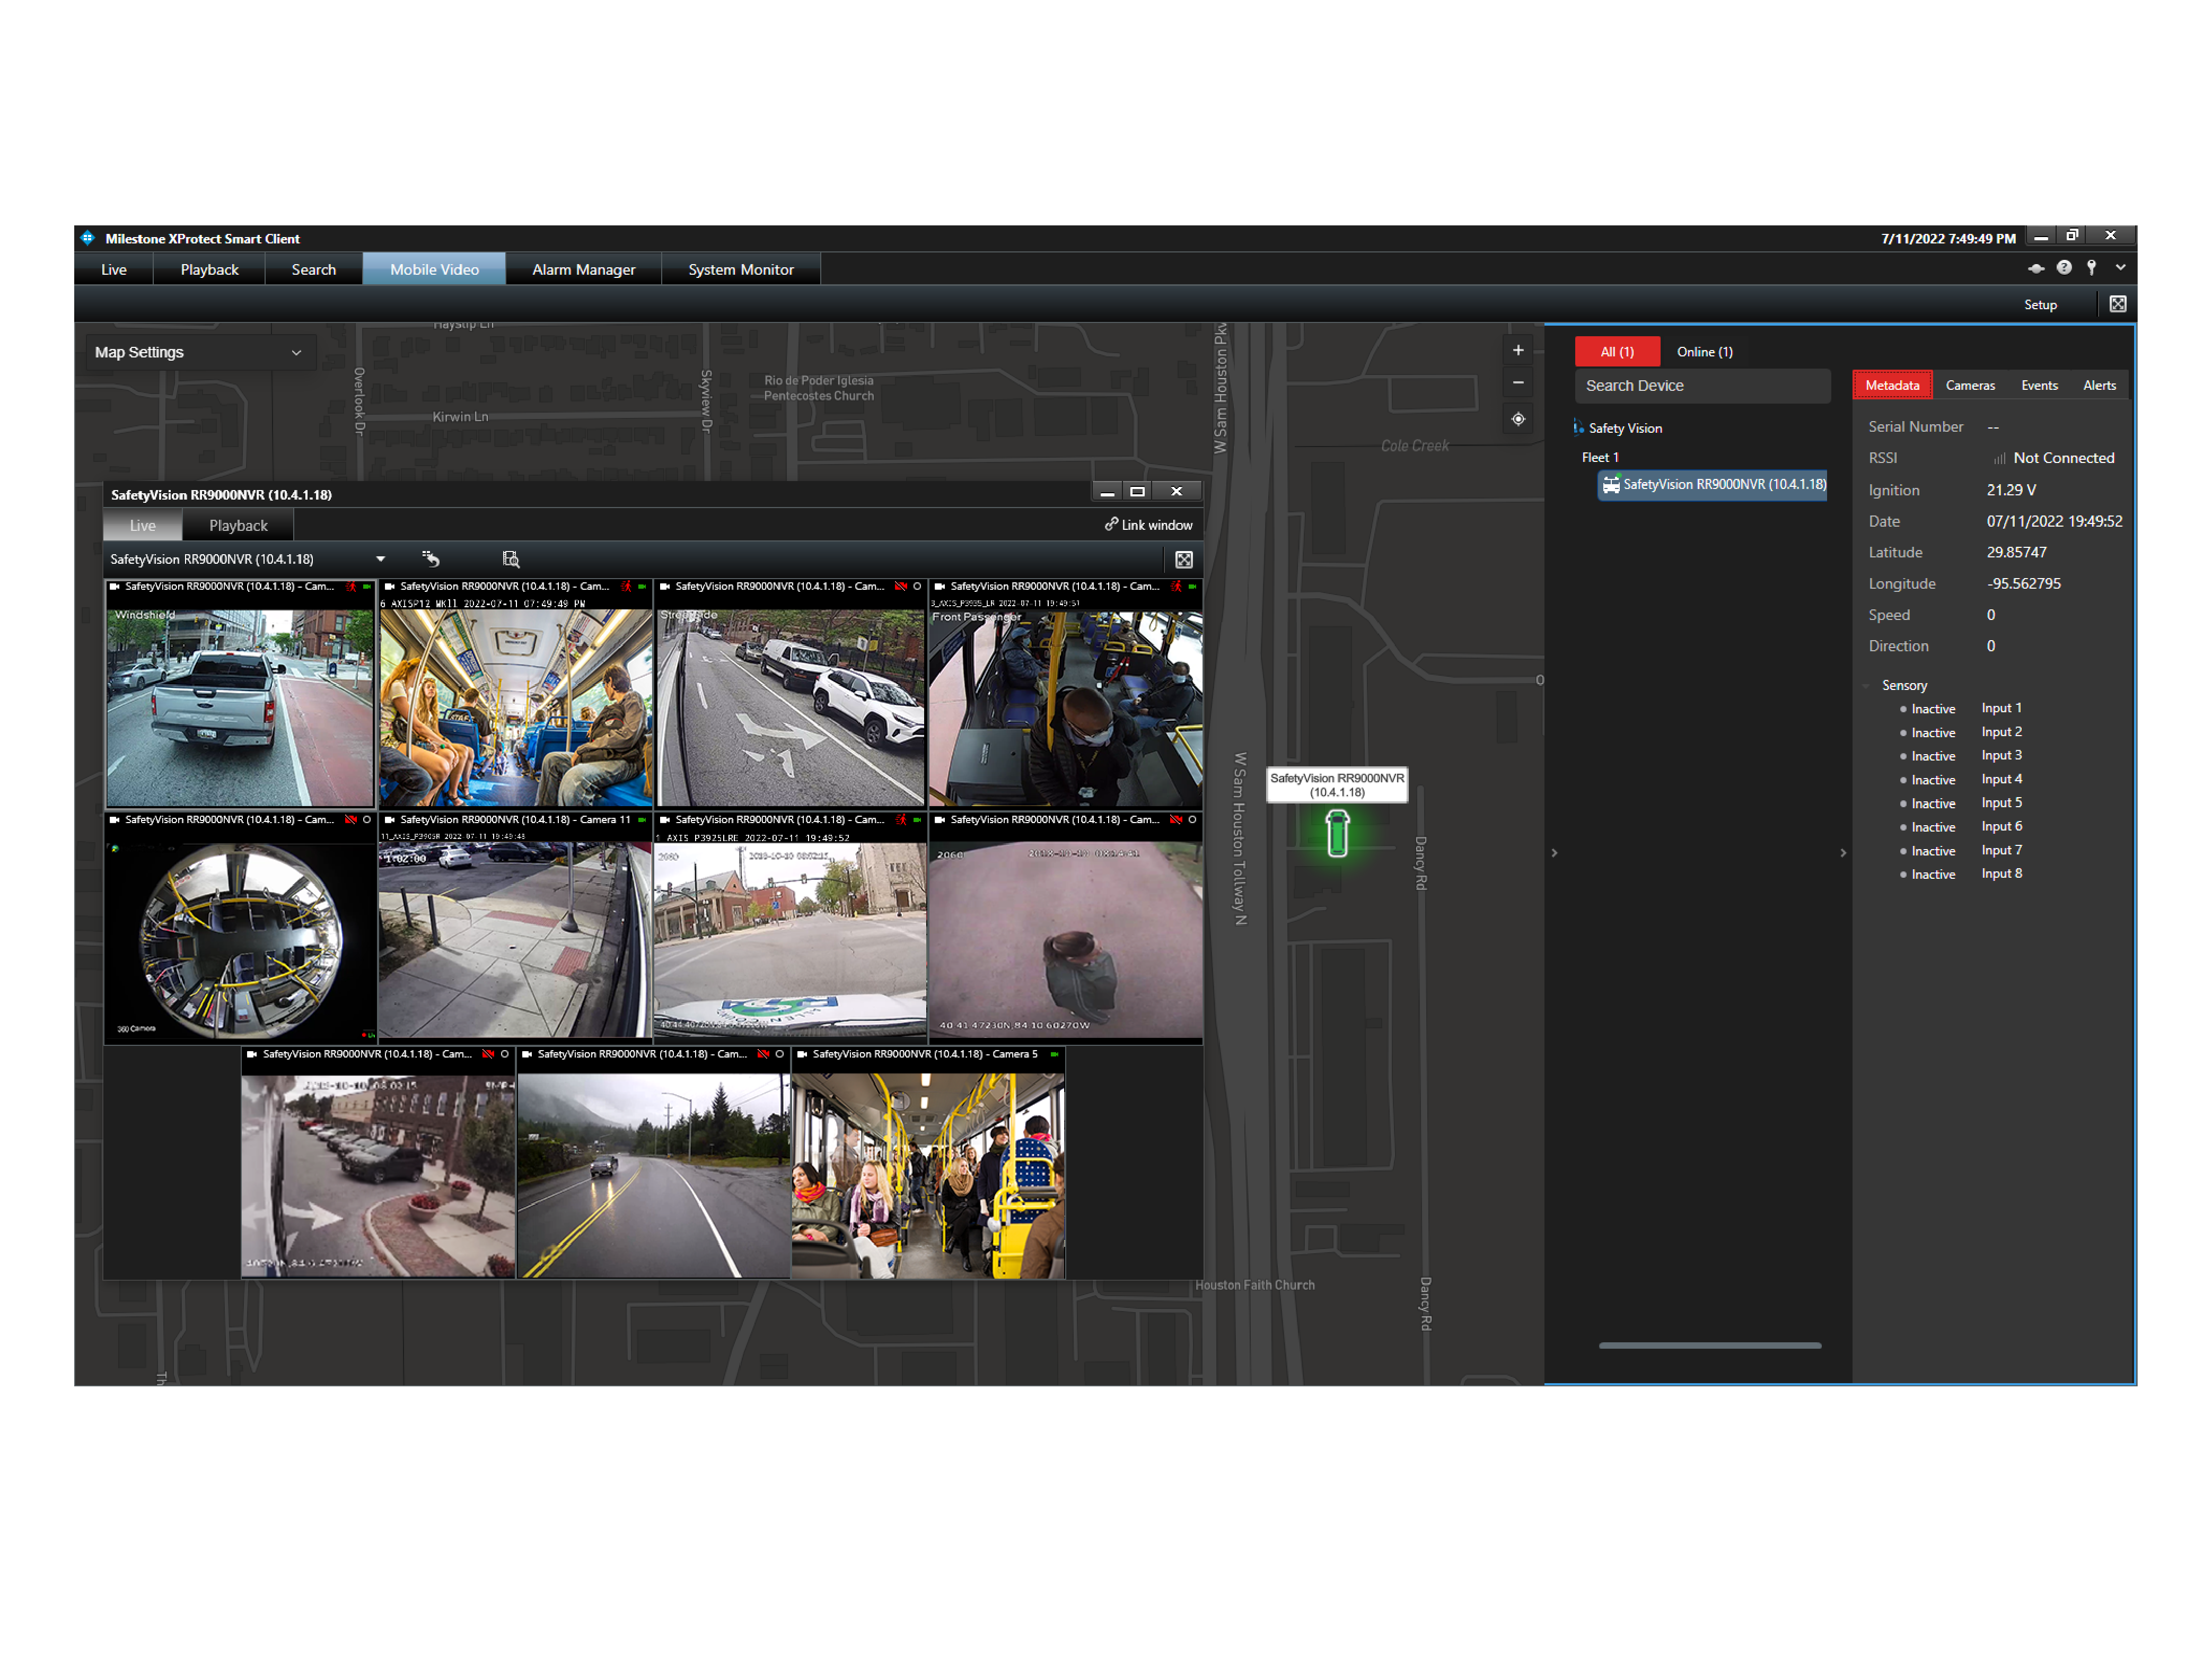This screenshot has width=2212, height=1660.
Task: Collapse the Sensory section expander
Action: (x=1865, y=685)
